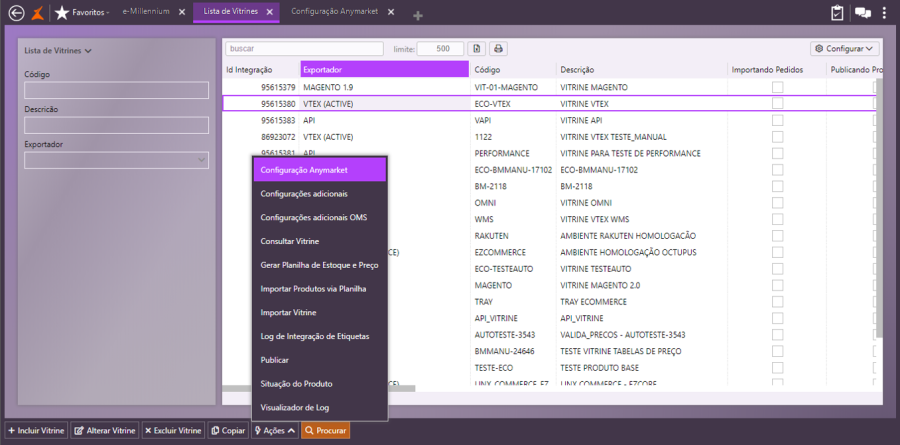Toggle Importando Pedidos for VITRINE OMNI row
900x445 pixels.
point(777,203)
